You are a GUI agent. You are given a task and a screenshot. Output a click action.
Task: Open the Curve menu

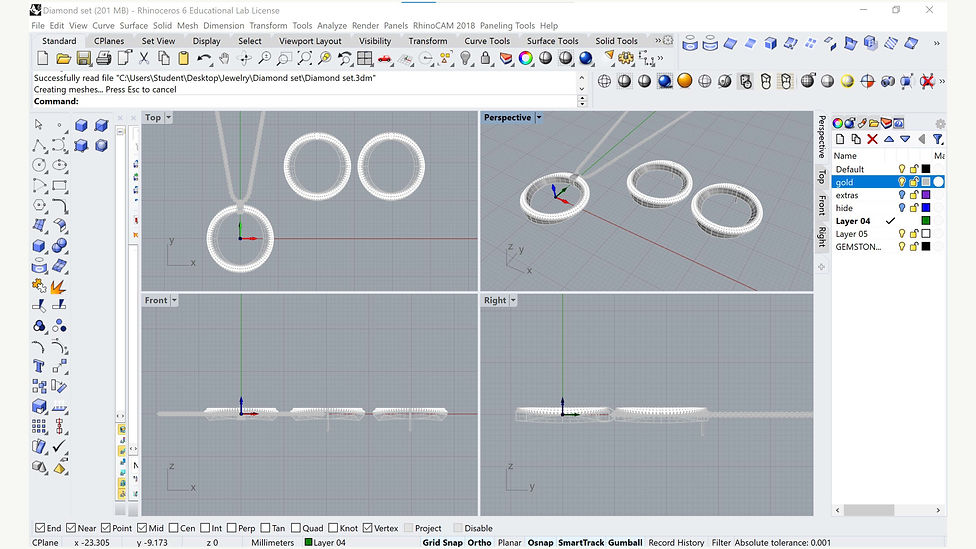coord(103,26)
